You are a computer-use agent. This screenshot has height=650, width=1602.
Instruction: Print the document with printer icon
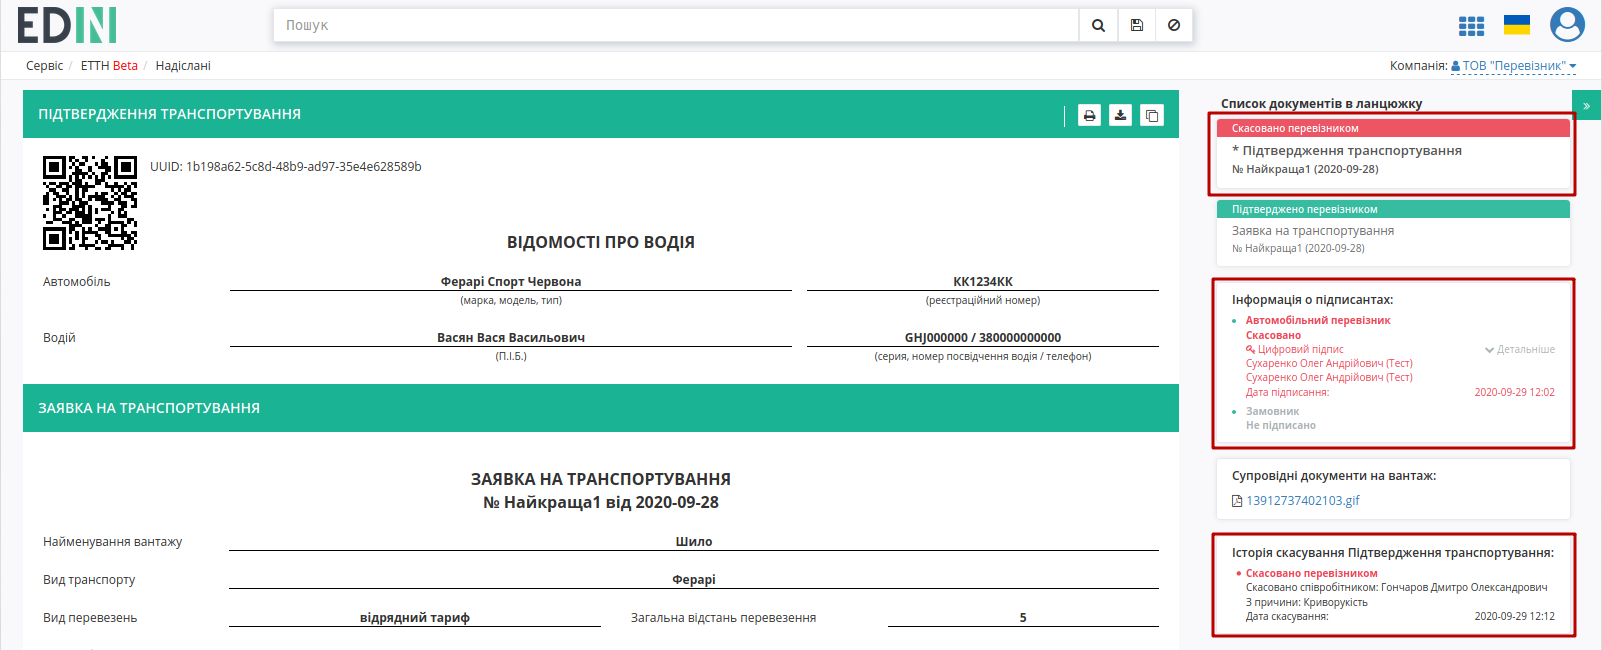coord(1090,115)
